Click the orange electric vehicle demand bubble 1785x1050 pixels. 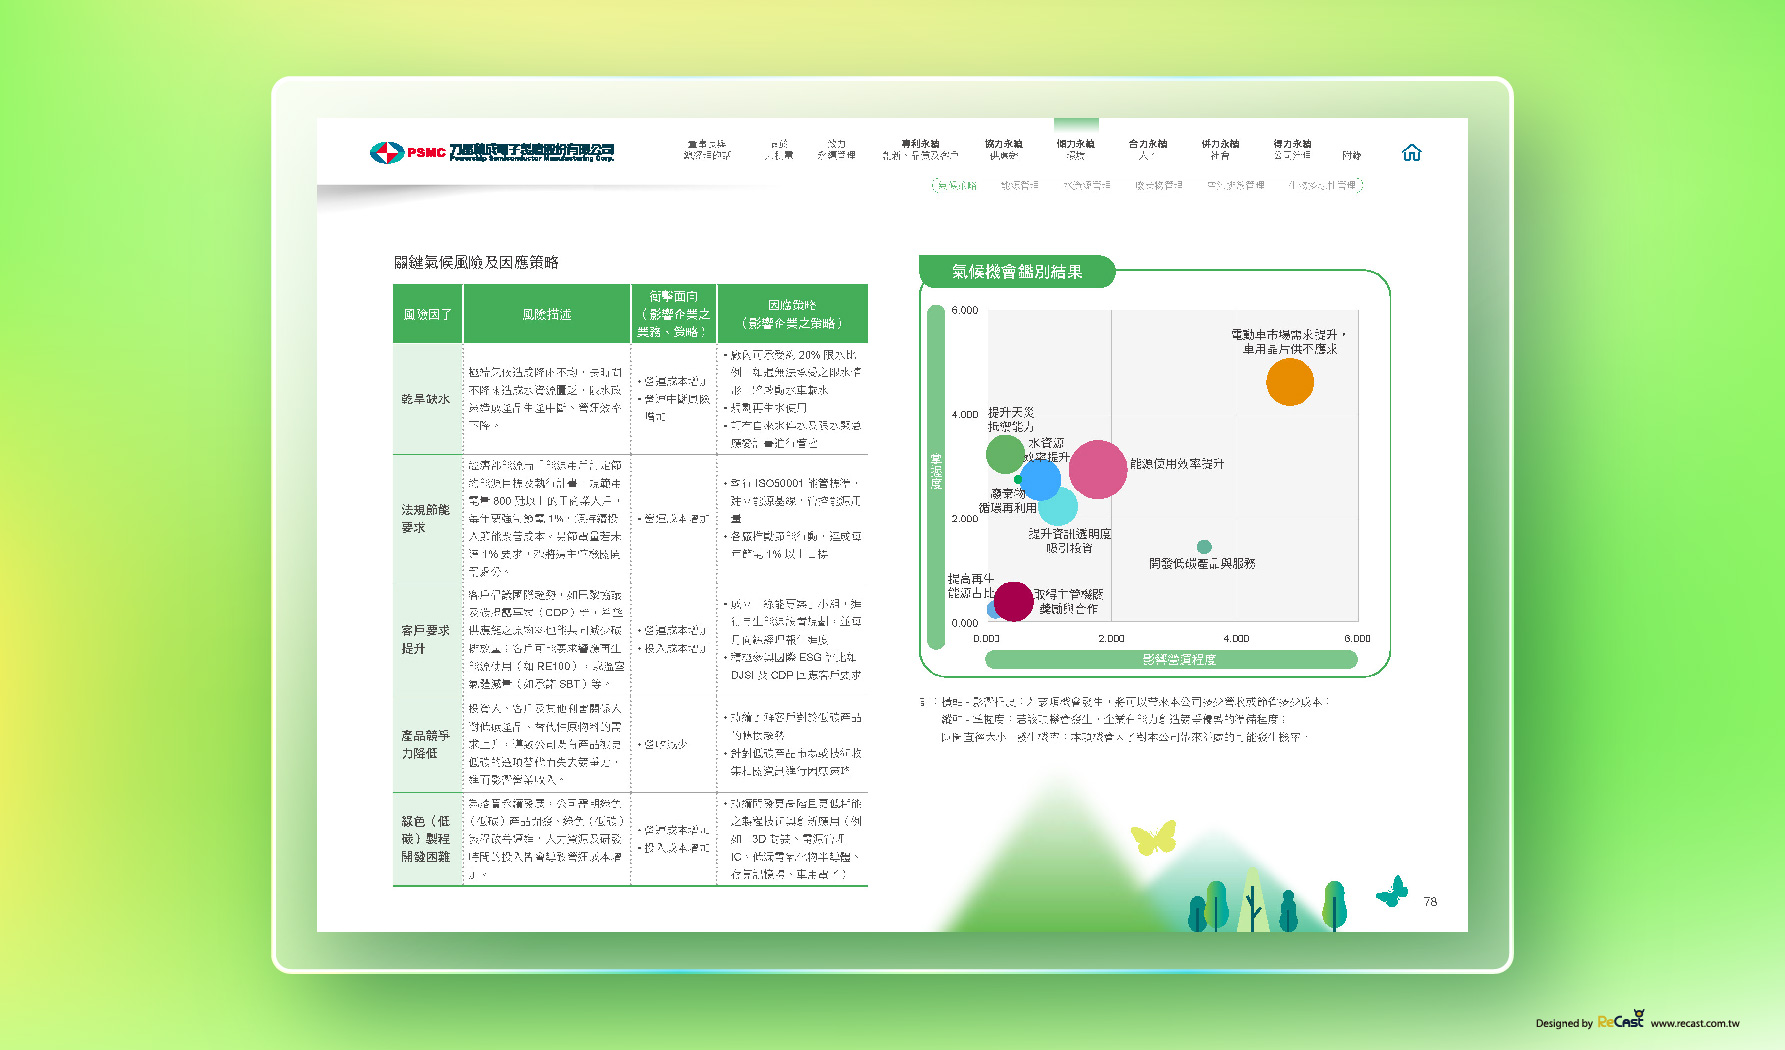(1290, 382)
